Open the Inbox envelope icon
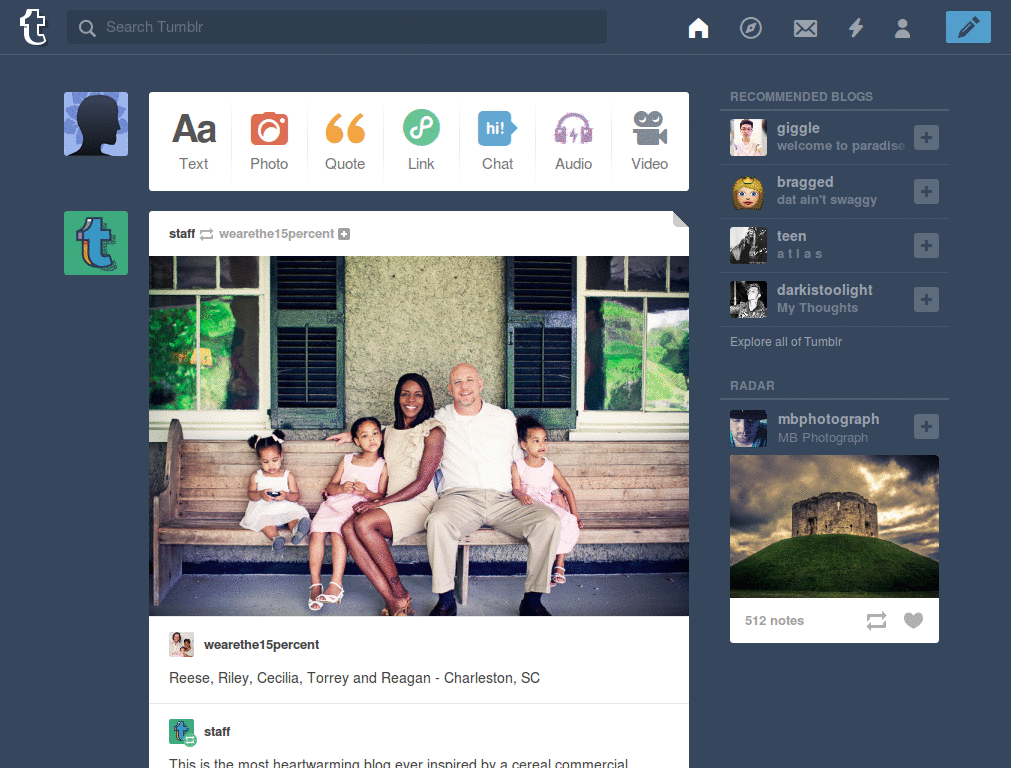Screen dimensions: 1024x768 [805, 28]
